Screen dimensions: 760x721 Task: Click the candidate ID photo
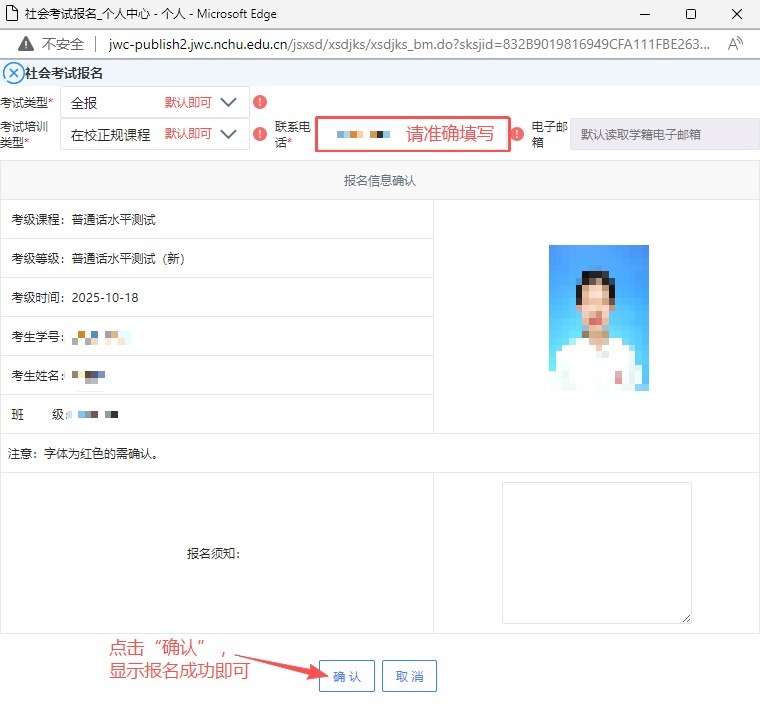click(598, 317)
